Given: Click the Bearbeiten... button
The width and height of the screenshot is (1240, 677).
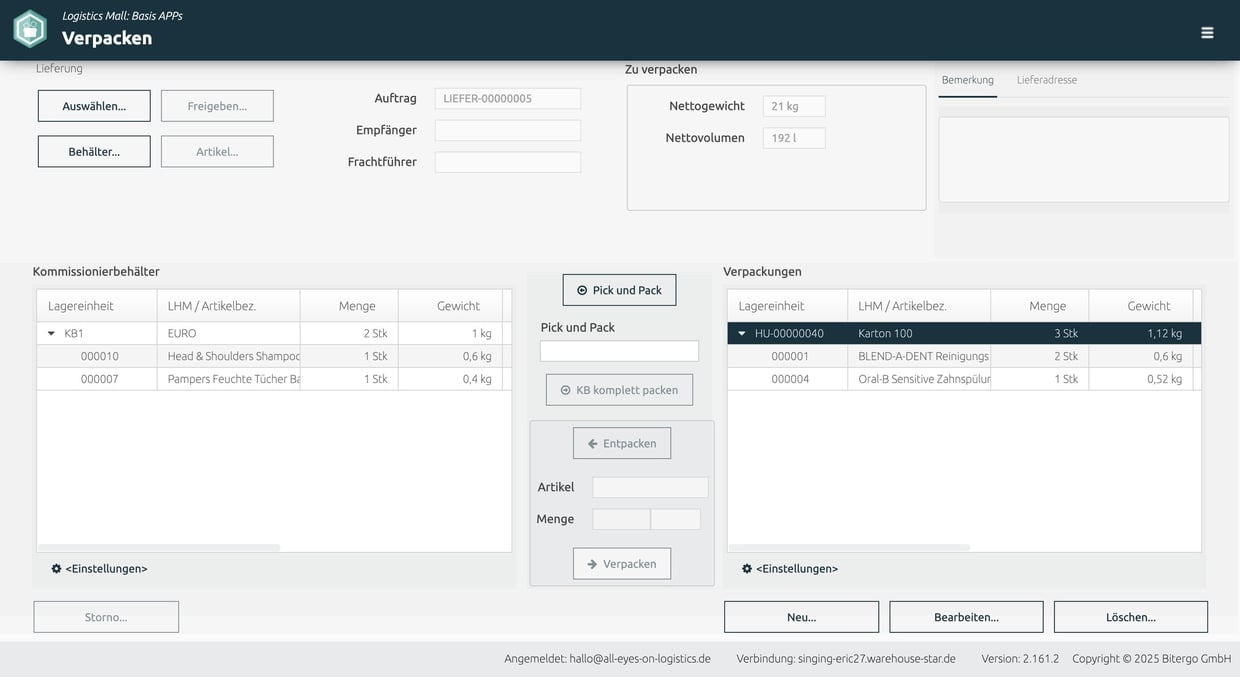Looking at the screenshot, I should (x=966, y=617).
